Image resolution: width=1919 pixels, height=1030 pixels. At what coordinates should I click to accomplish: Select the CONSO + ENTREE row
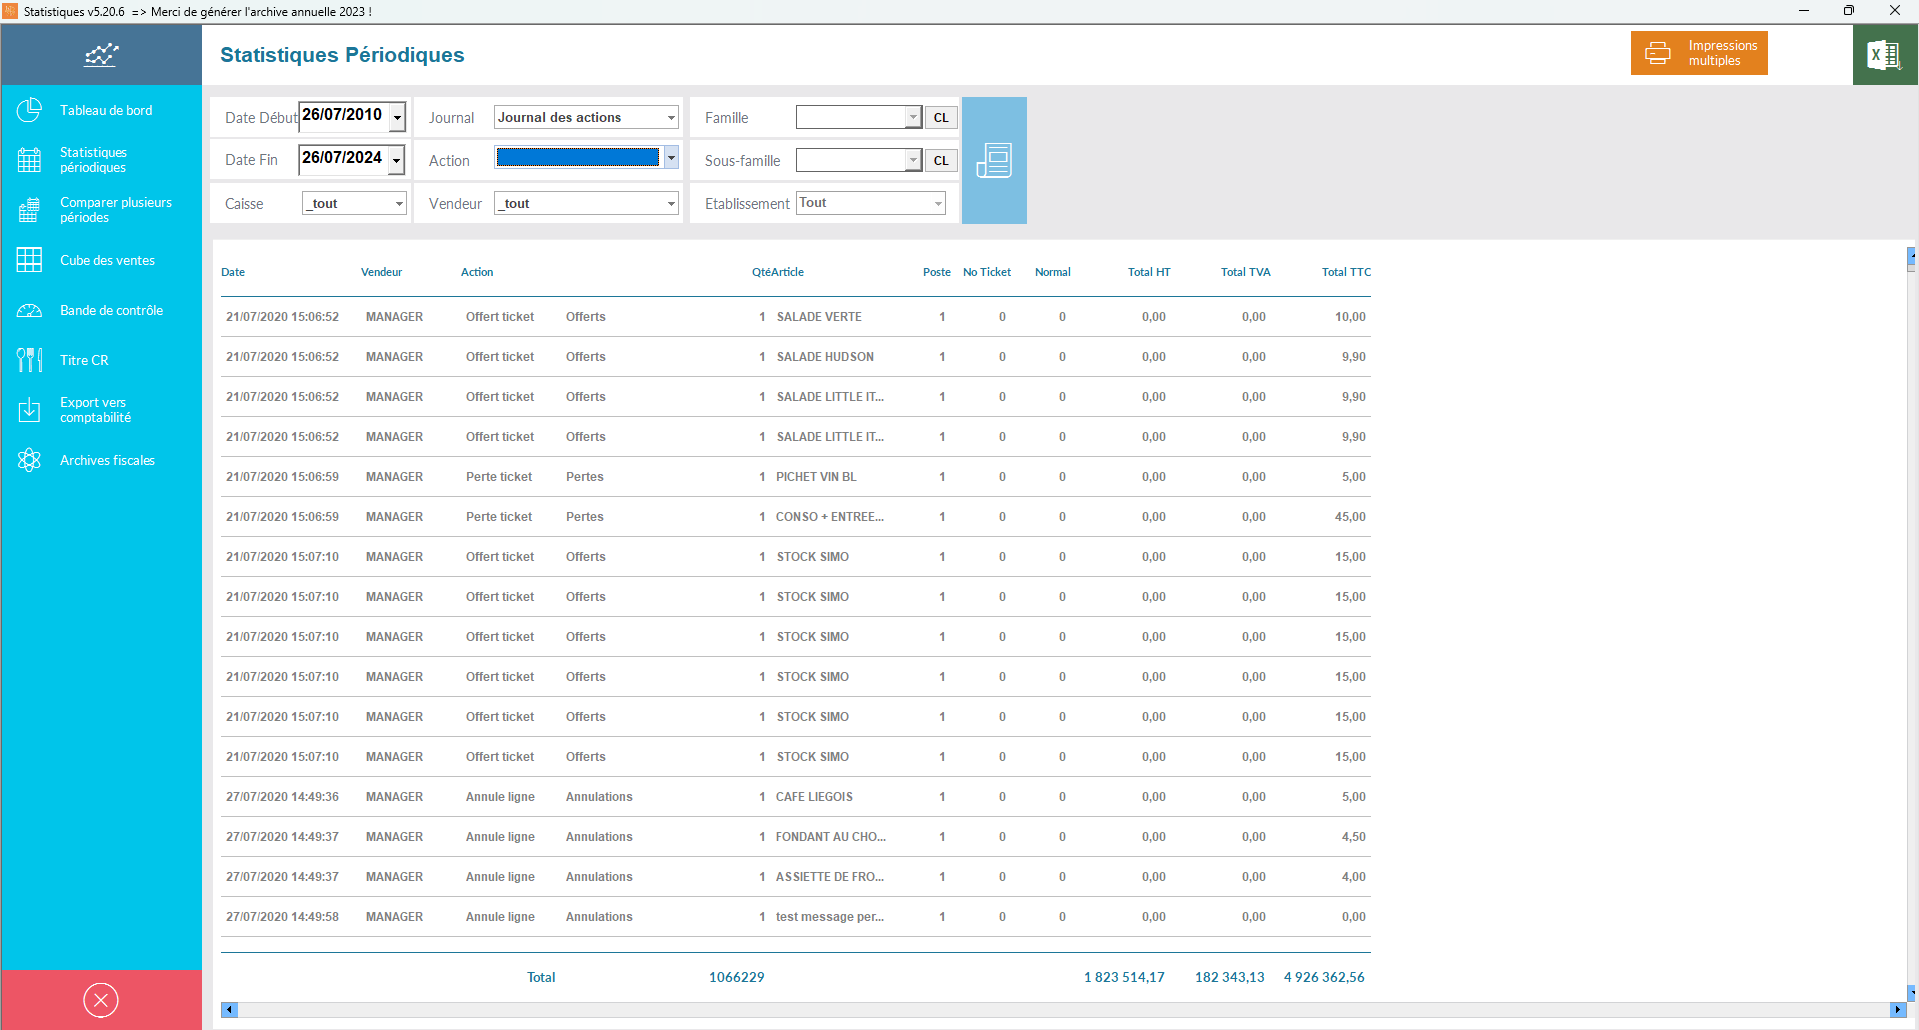796,517
